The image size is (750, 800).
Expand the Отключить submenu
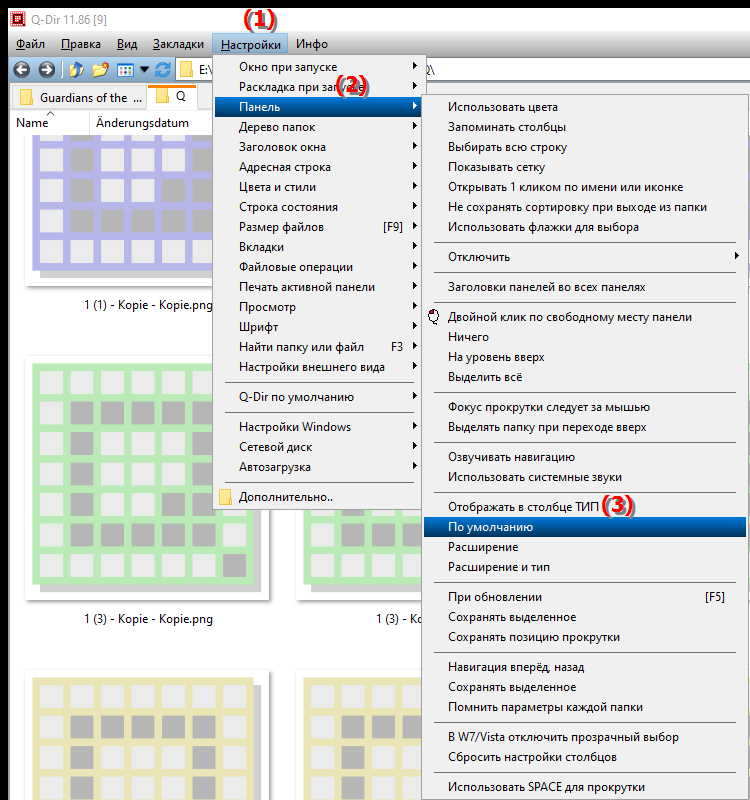pos(585,257)
